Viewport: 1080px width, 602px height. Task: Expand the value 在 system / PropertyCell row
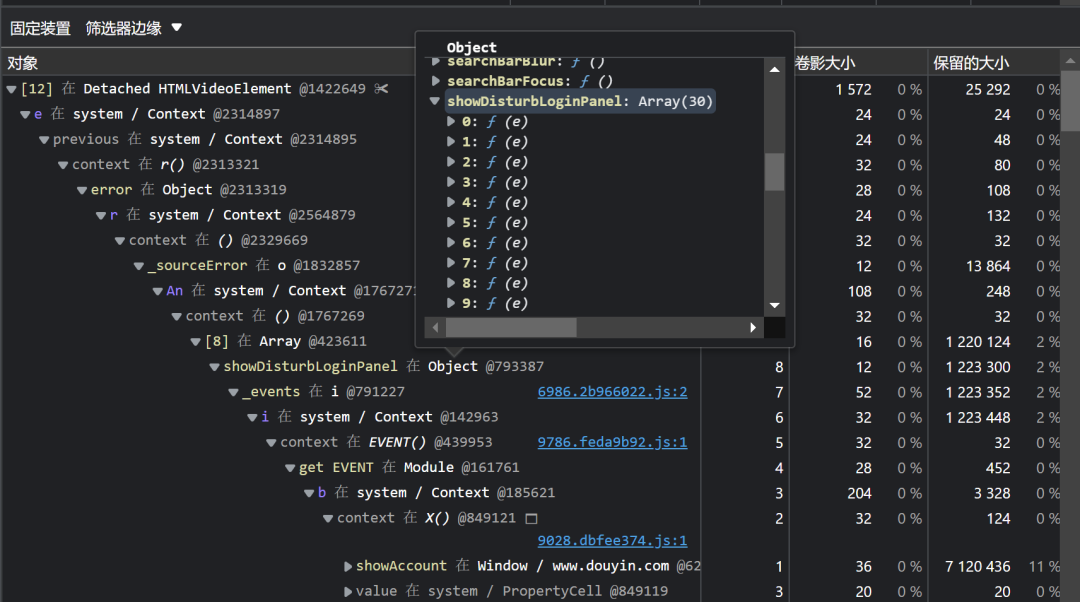coord(348,592)
